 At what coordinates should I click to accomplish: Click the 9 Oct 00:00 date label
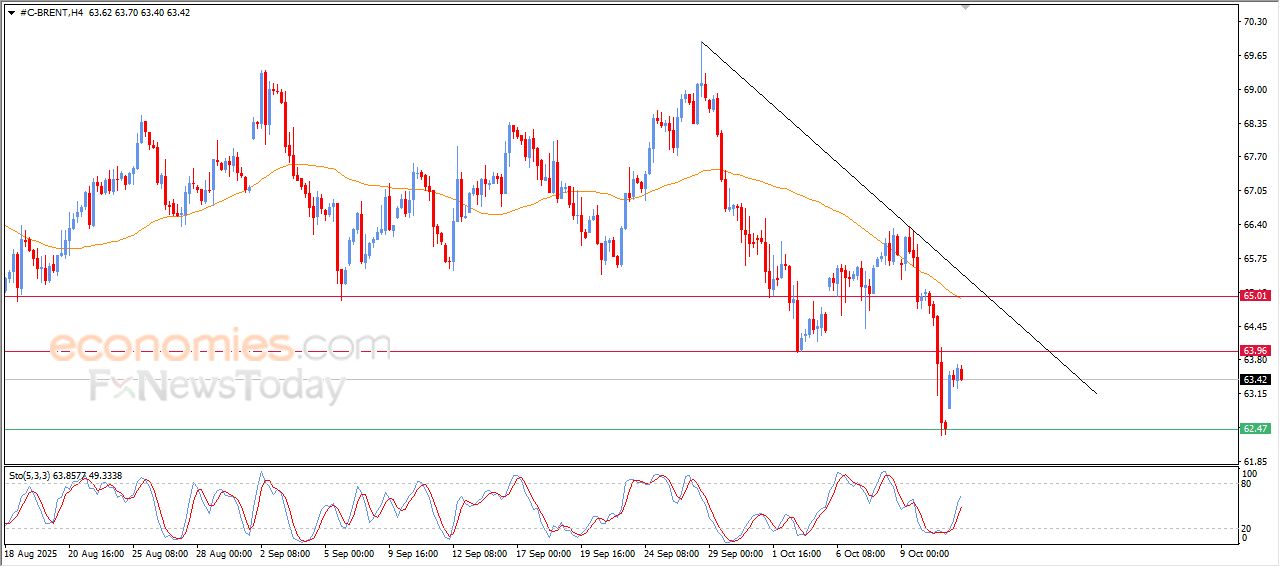[x=925, y=552]
